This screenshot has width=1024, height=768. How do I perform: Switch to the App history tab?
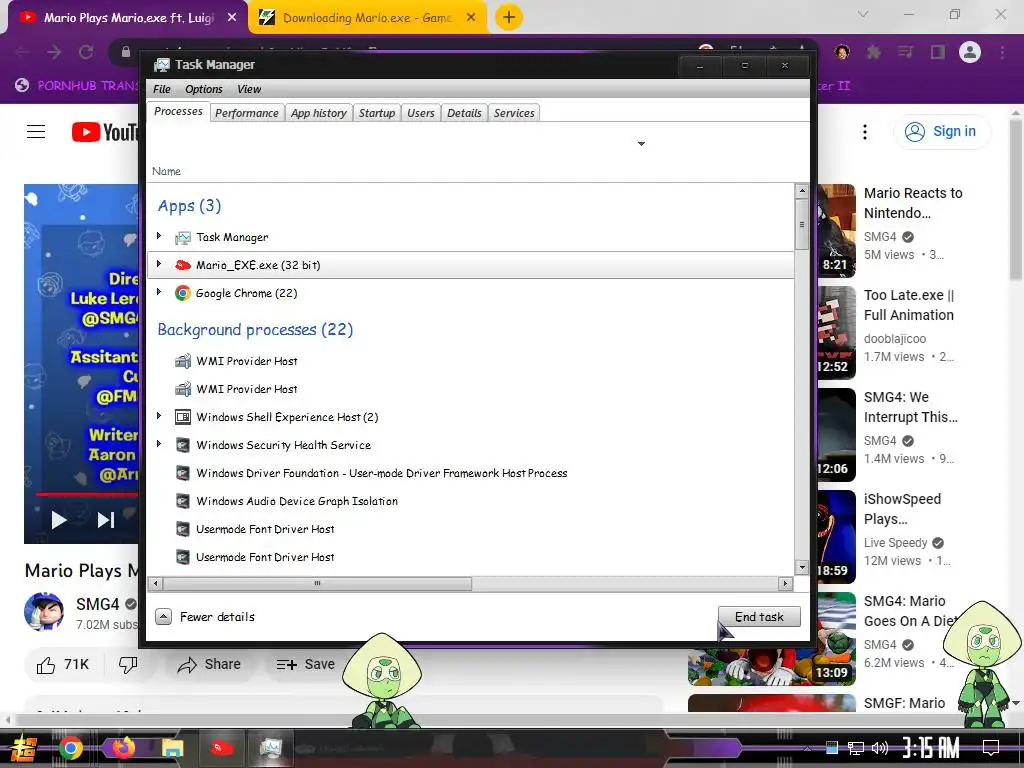[x=319, y=113]
